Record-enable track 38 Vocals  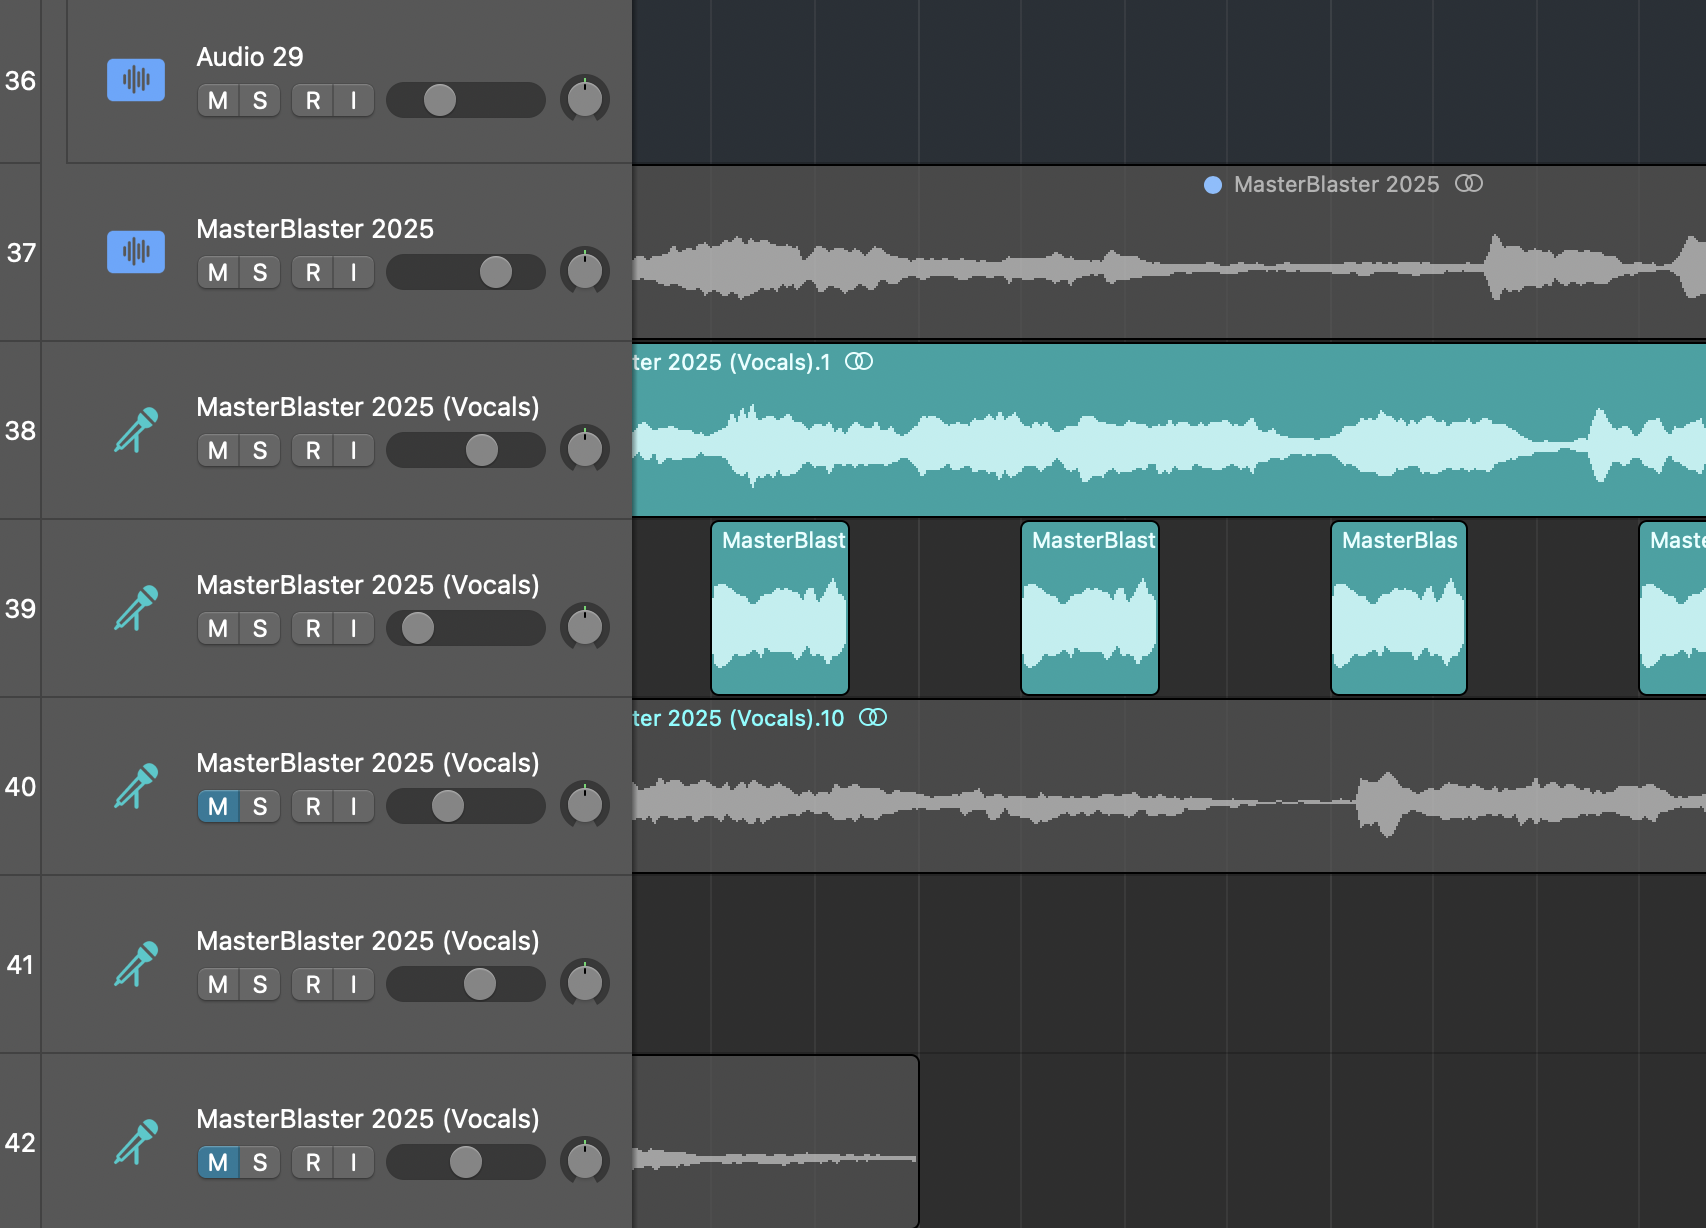313,451
